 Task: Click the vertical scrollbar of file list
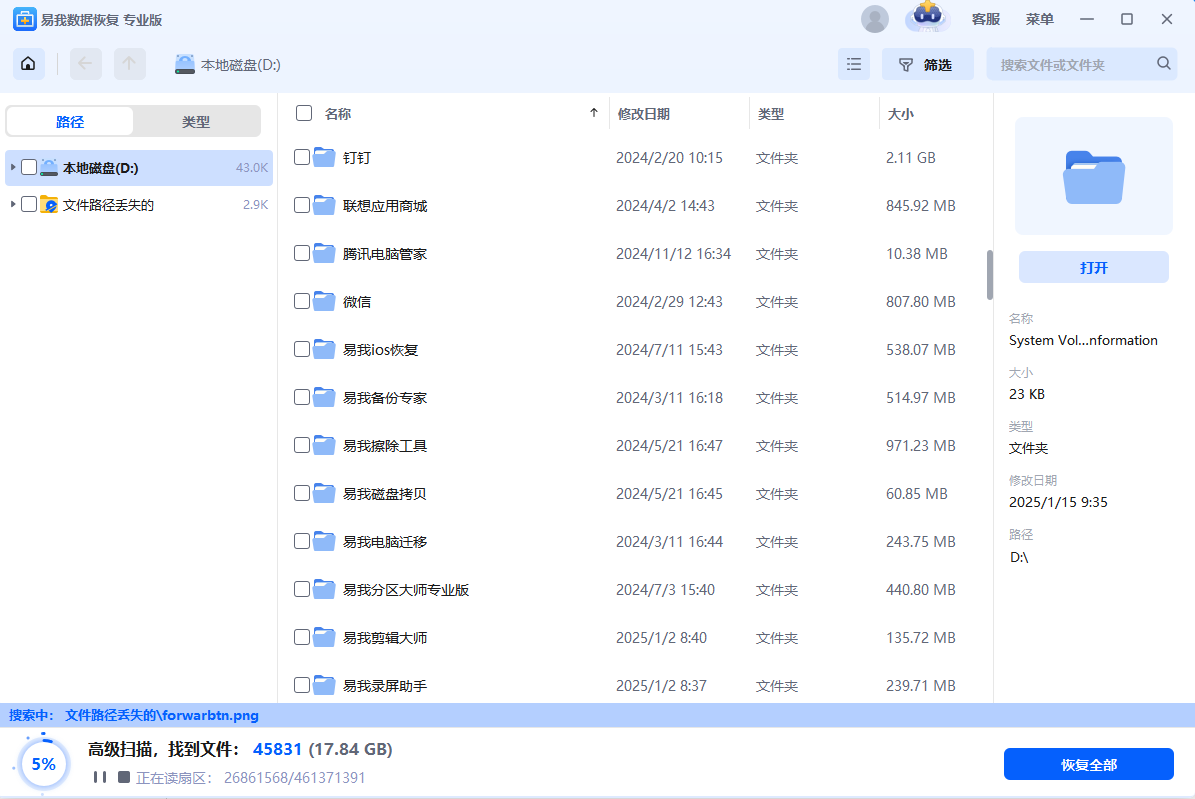989,275
